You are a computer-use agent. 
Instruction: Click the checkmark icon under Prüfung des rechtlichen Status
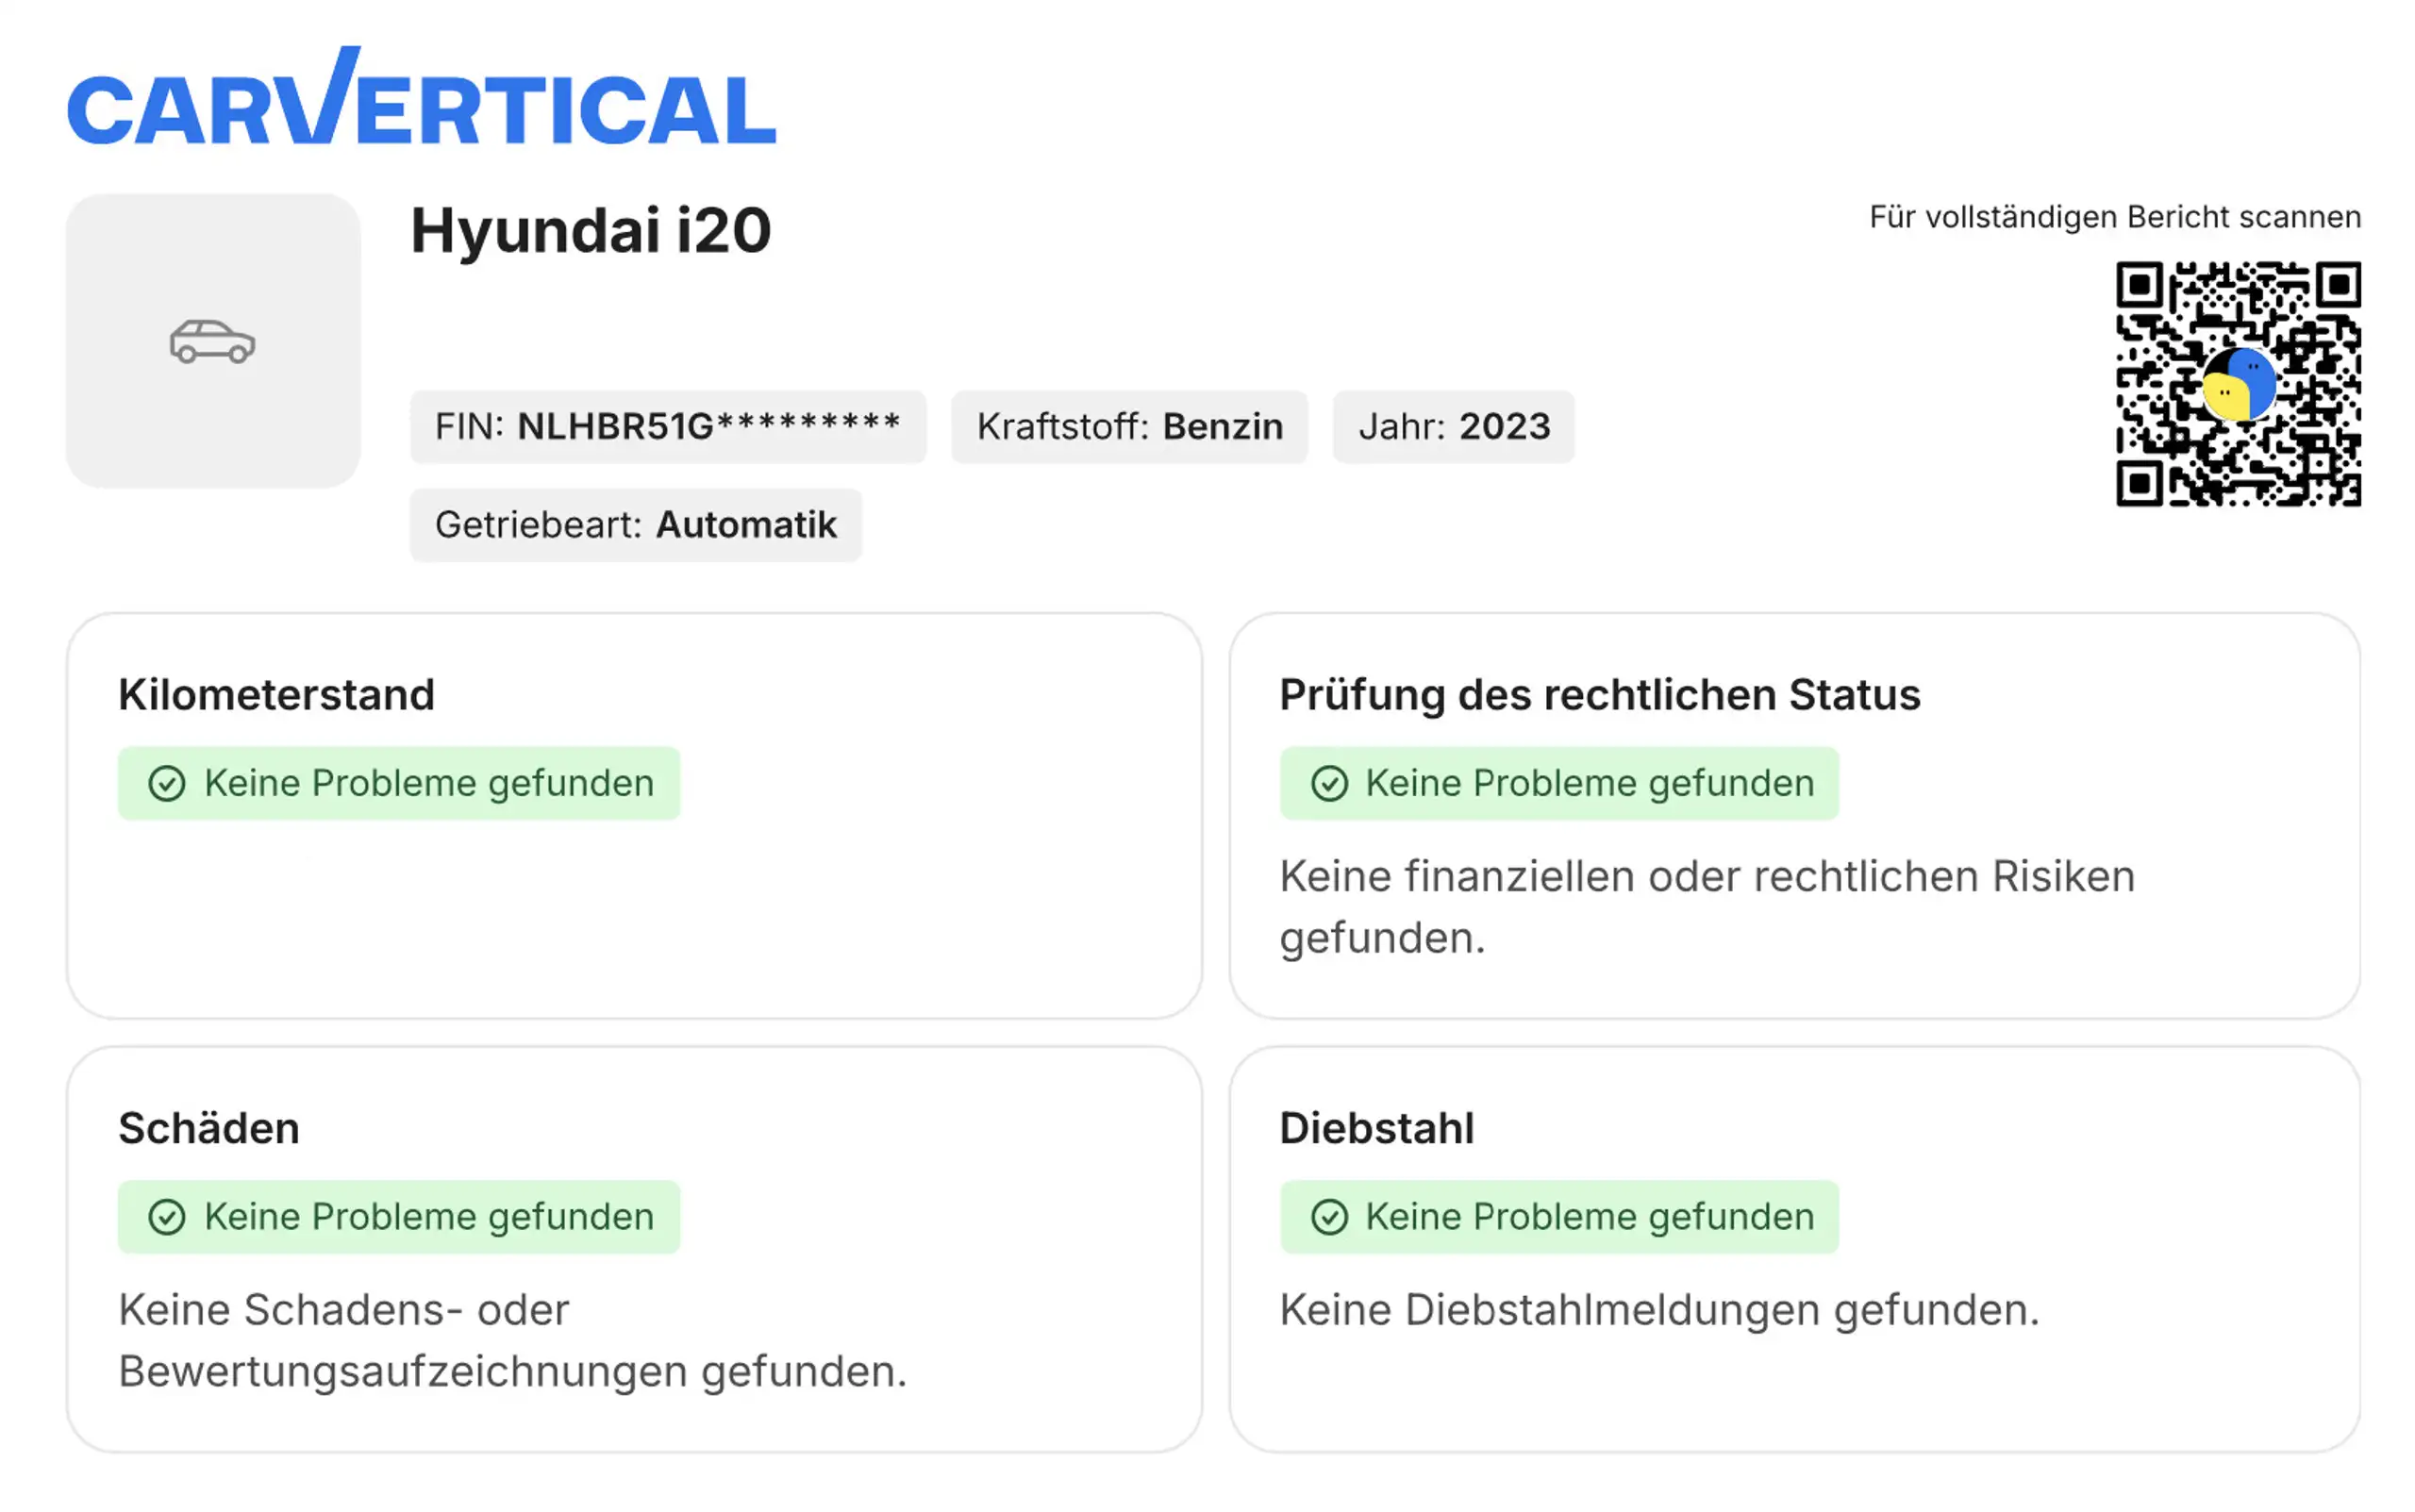(x=1329, y=783)
